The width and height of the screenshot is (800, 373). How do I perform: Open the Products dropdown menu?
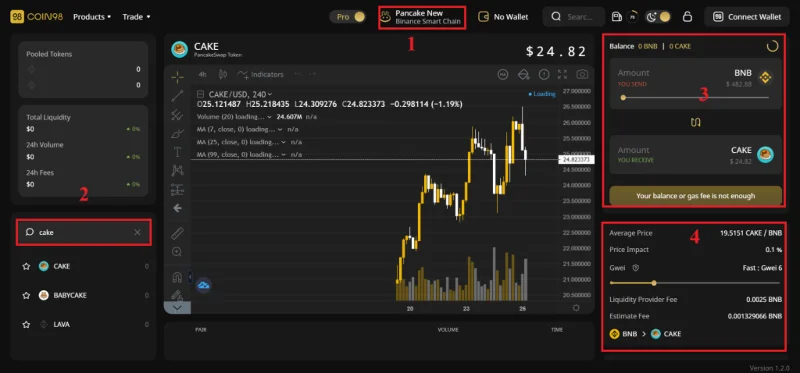click(x=92, y=17)
